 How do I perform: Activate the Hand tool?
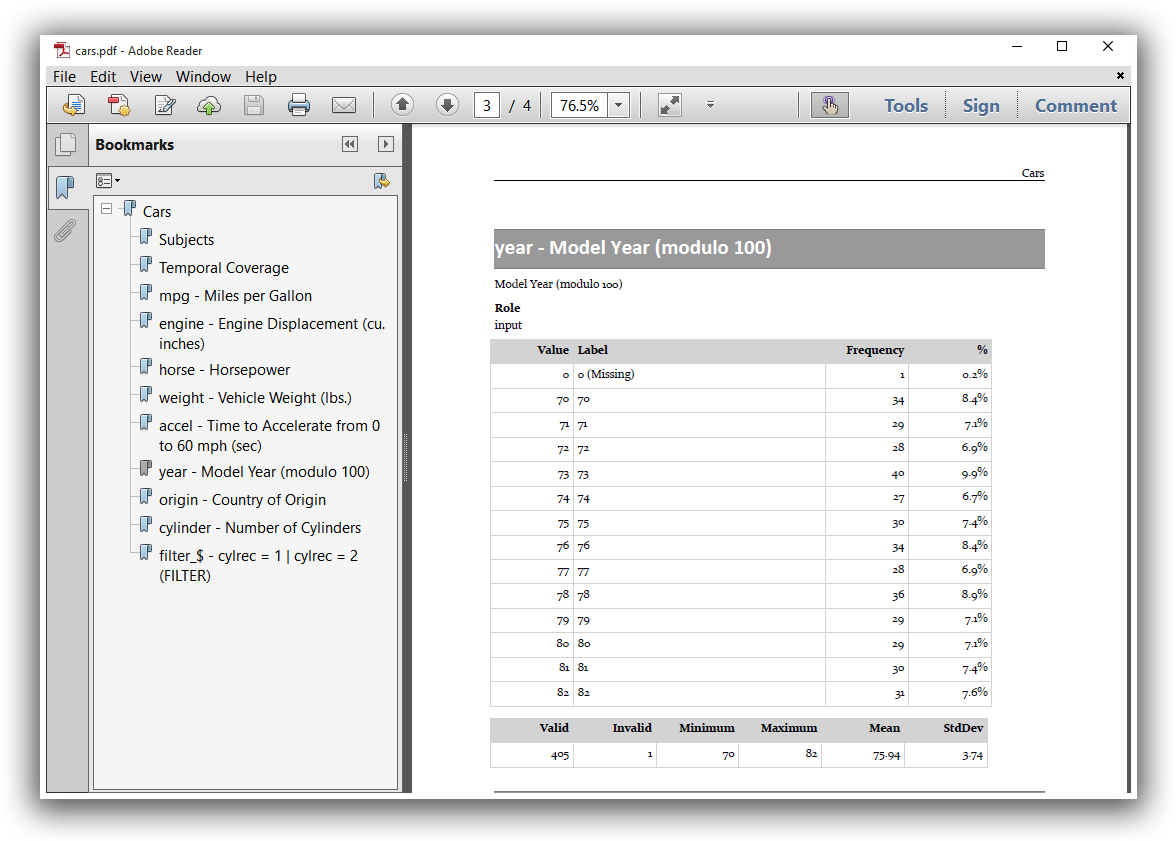(829, 104)
